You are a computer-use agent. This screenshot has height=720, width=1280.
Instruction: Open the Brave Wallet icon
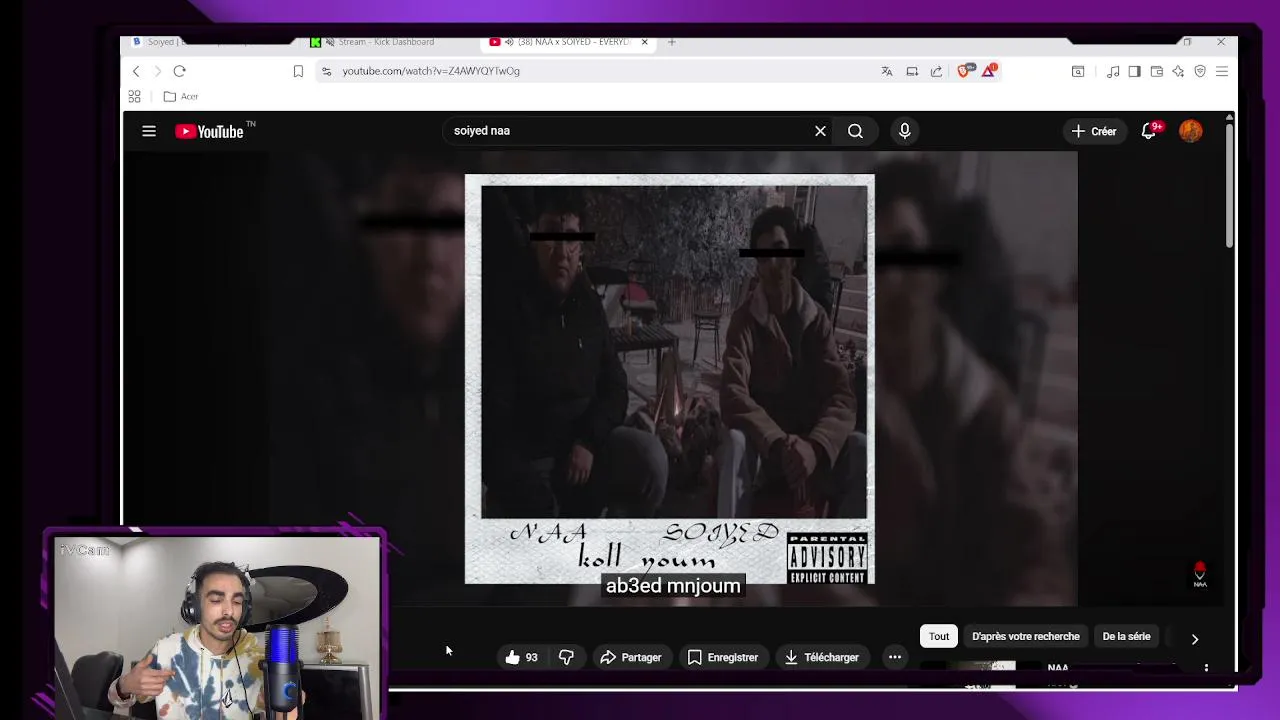(1156, 71)
